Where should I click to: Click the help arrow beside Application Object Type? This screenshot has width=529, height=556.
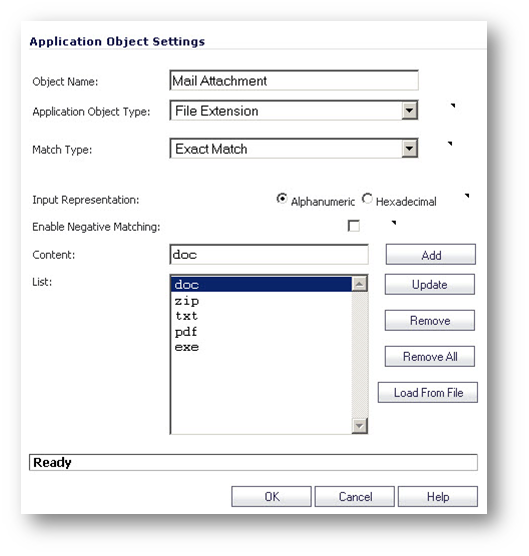coord(453,105)
